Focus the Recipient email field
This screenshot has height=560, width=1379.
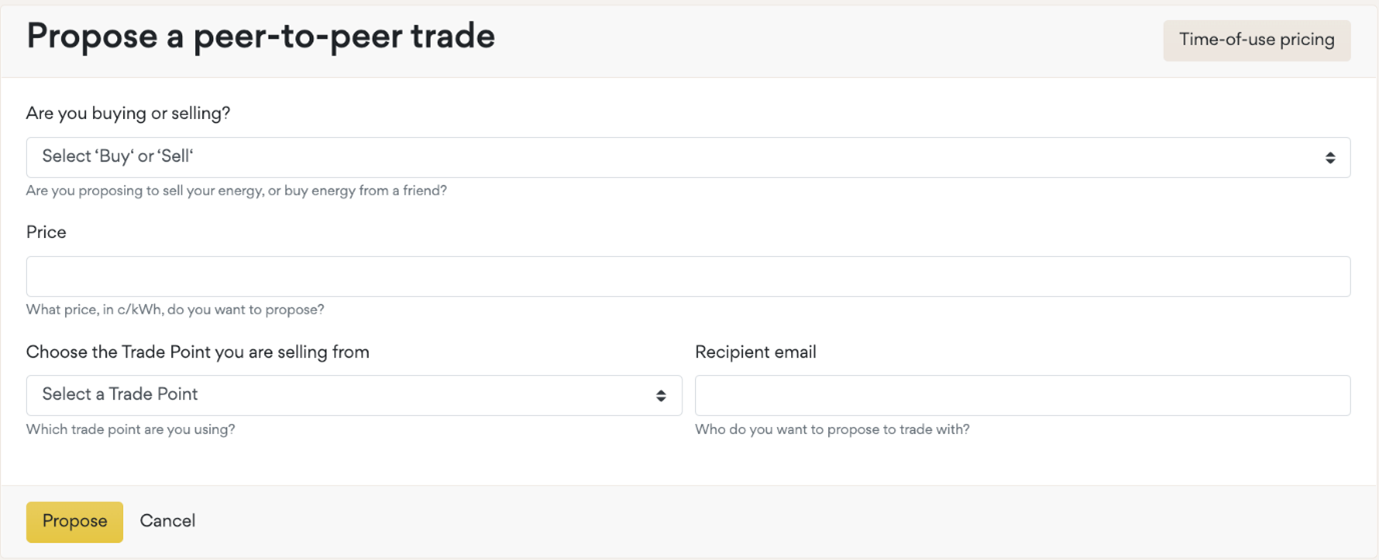(x=1022, y=396)
